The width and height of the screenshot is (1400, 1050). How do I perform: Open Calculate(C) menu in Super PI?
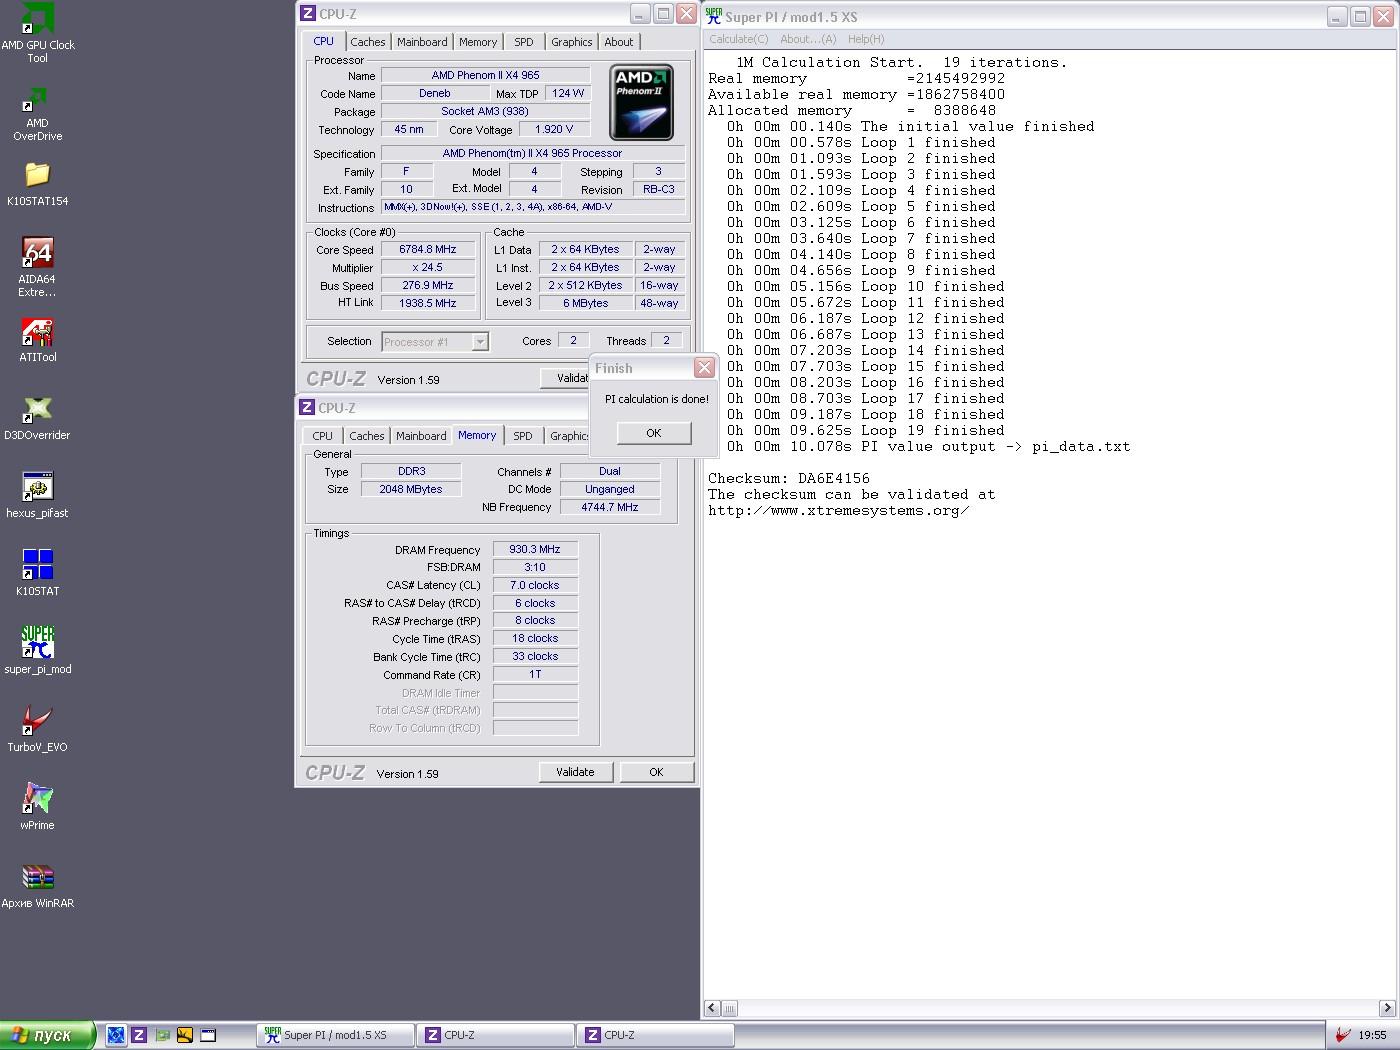(x=739, y=39)
